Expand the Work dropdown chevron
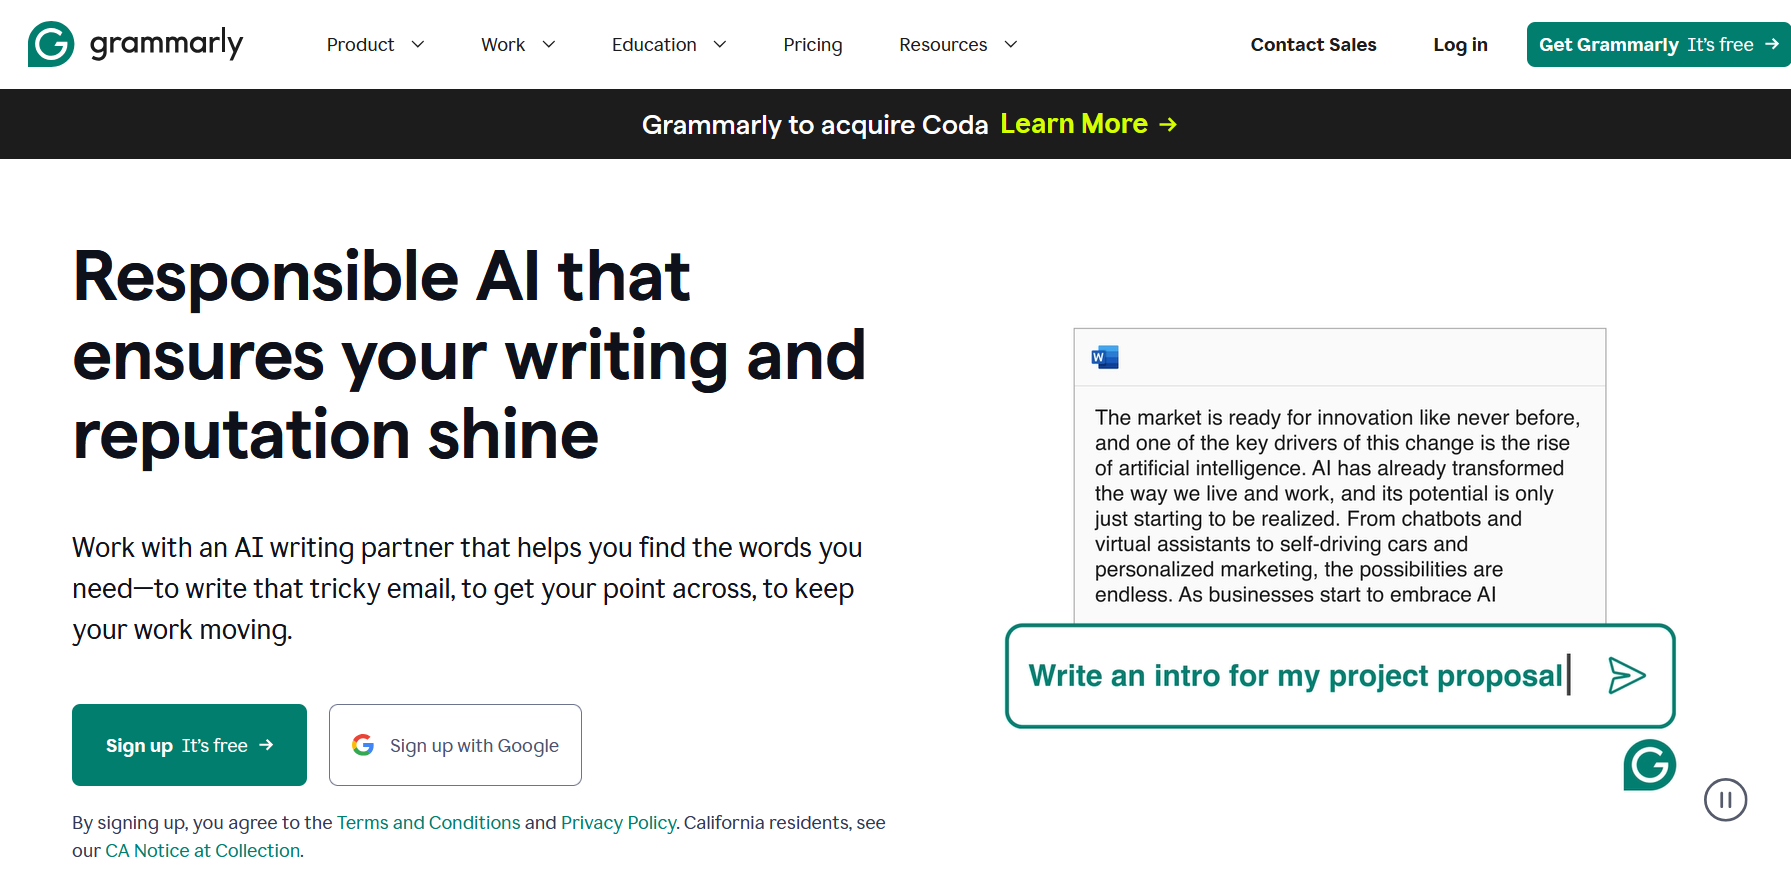1791x887 pixels. [x=549, y=44]
